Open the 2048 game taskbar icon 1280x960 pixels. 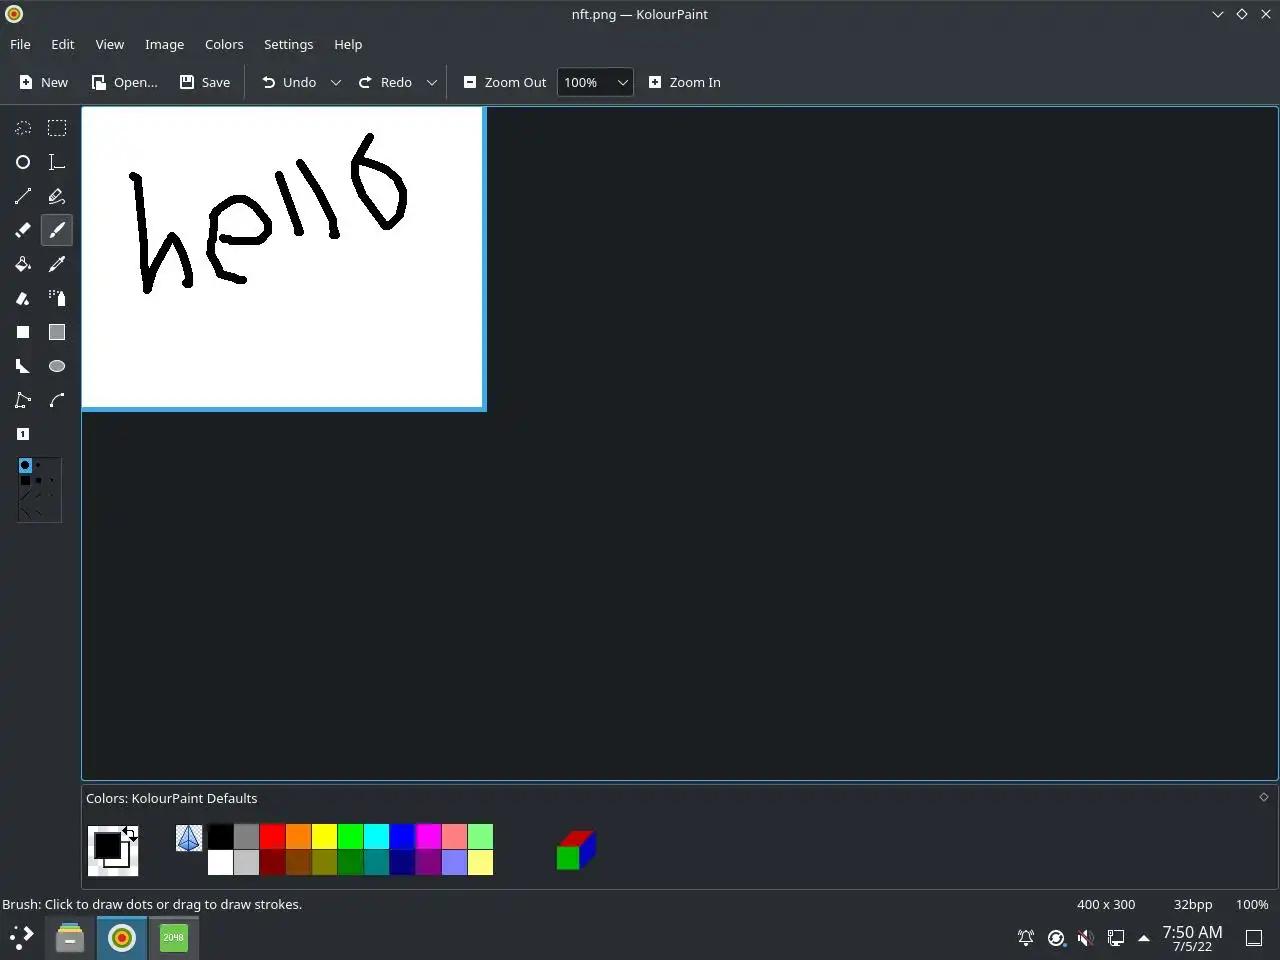click(174, 938)
